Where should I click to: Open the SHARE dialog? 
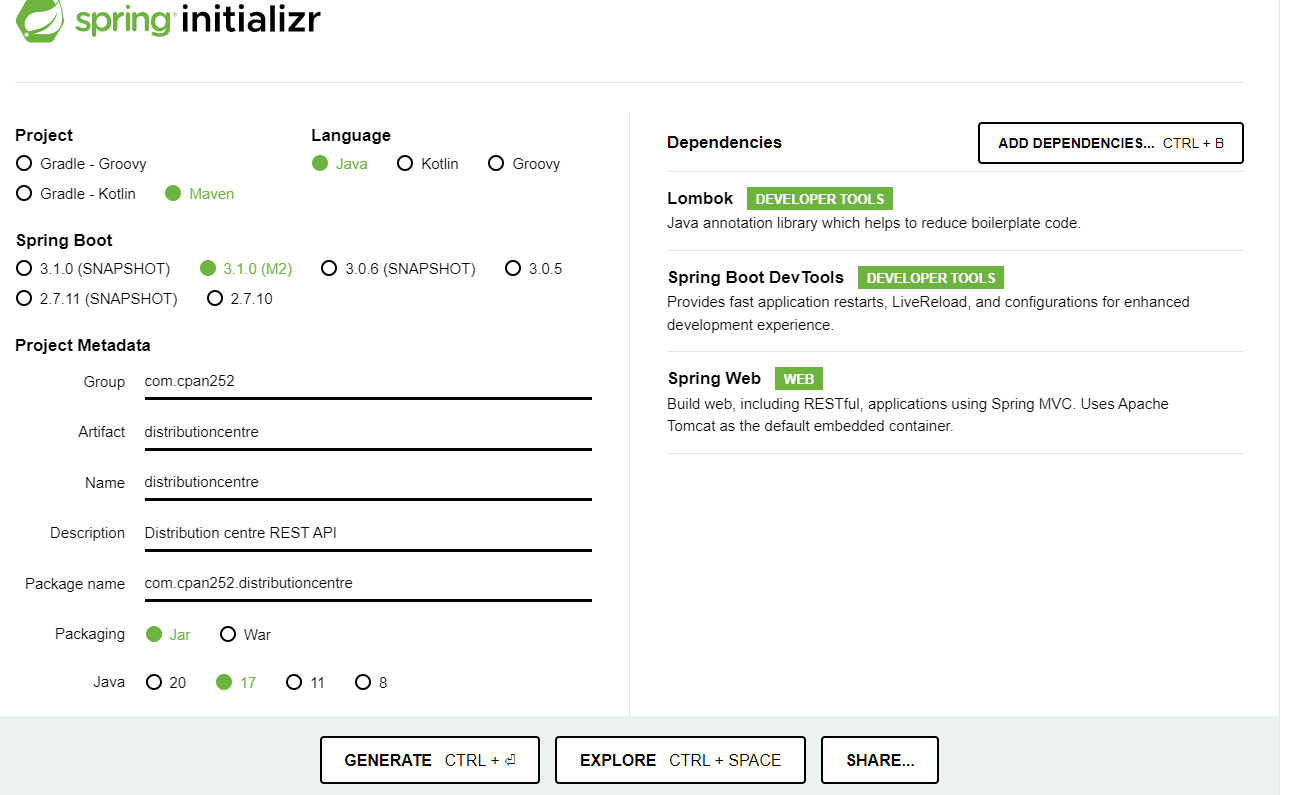pyautogui.click(x=879, y=759)
